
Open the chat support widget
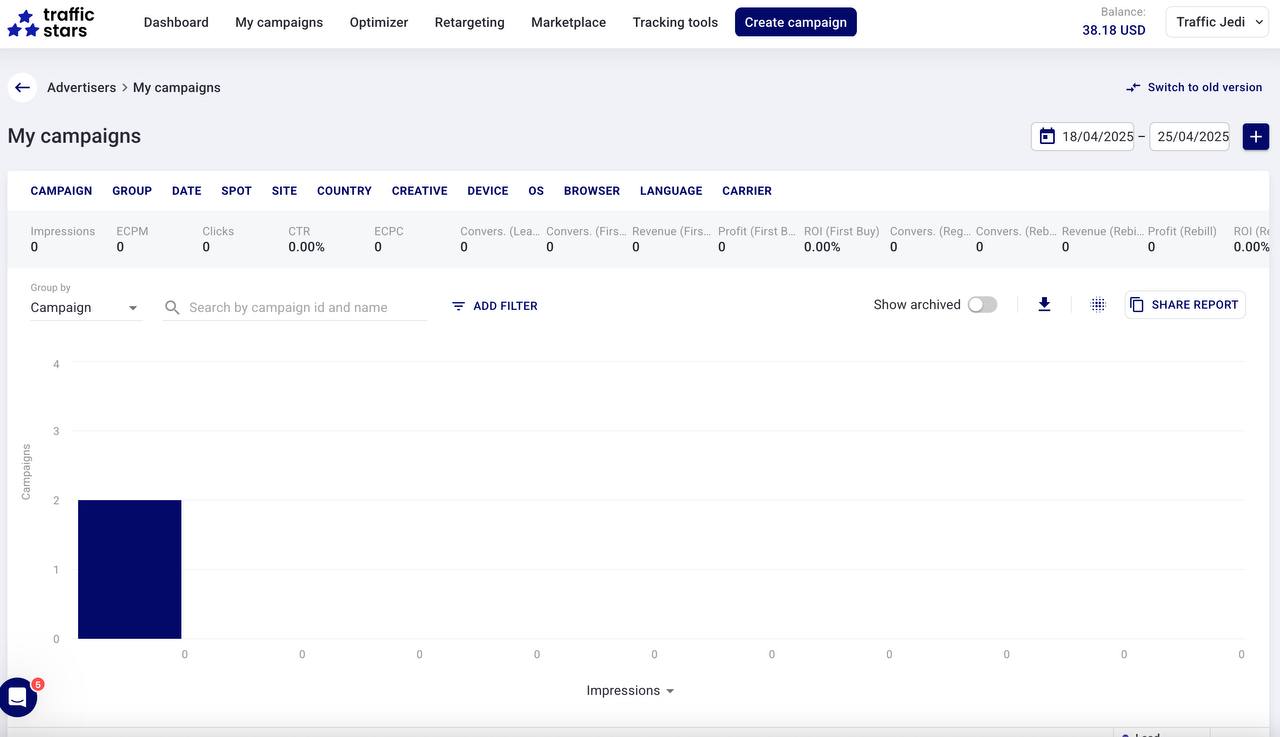coord(18,698)
